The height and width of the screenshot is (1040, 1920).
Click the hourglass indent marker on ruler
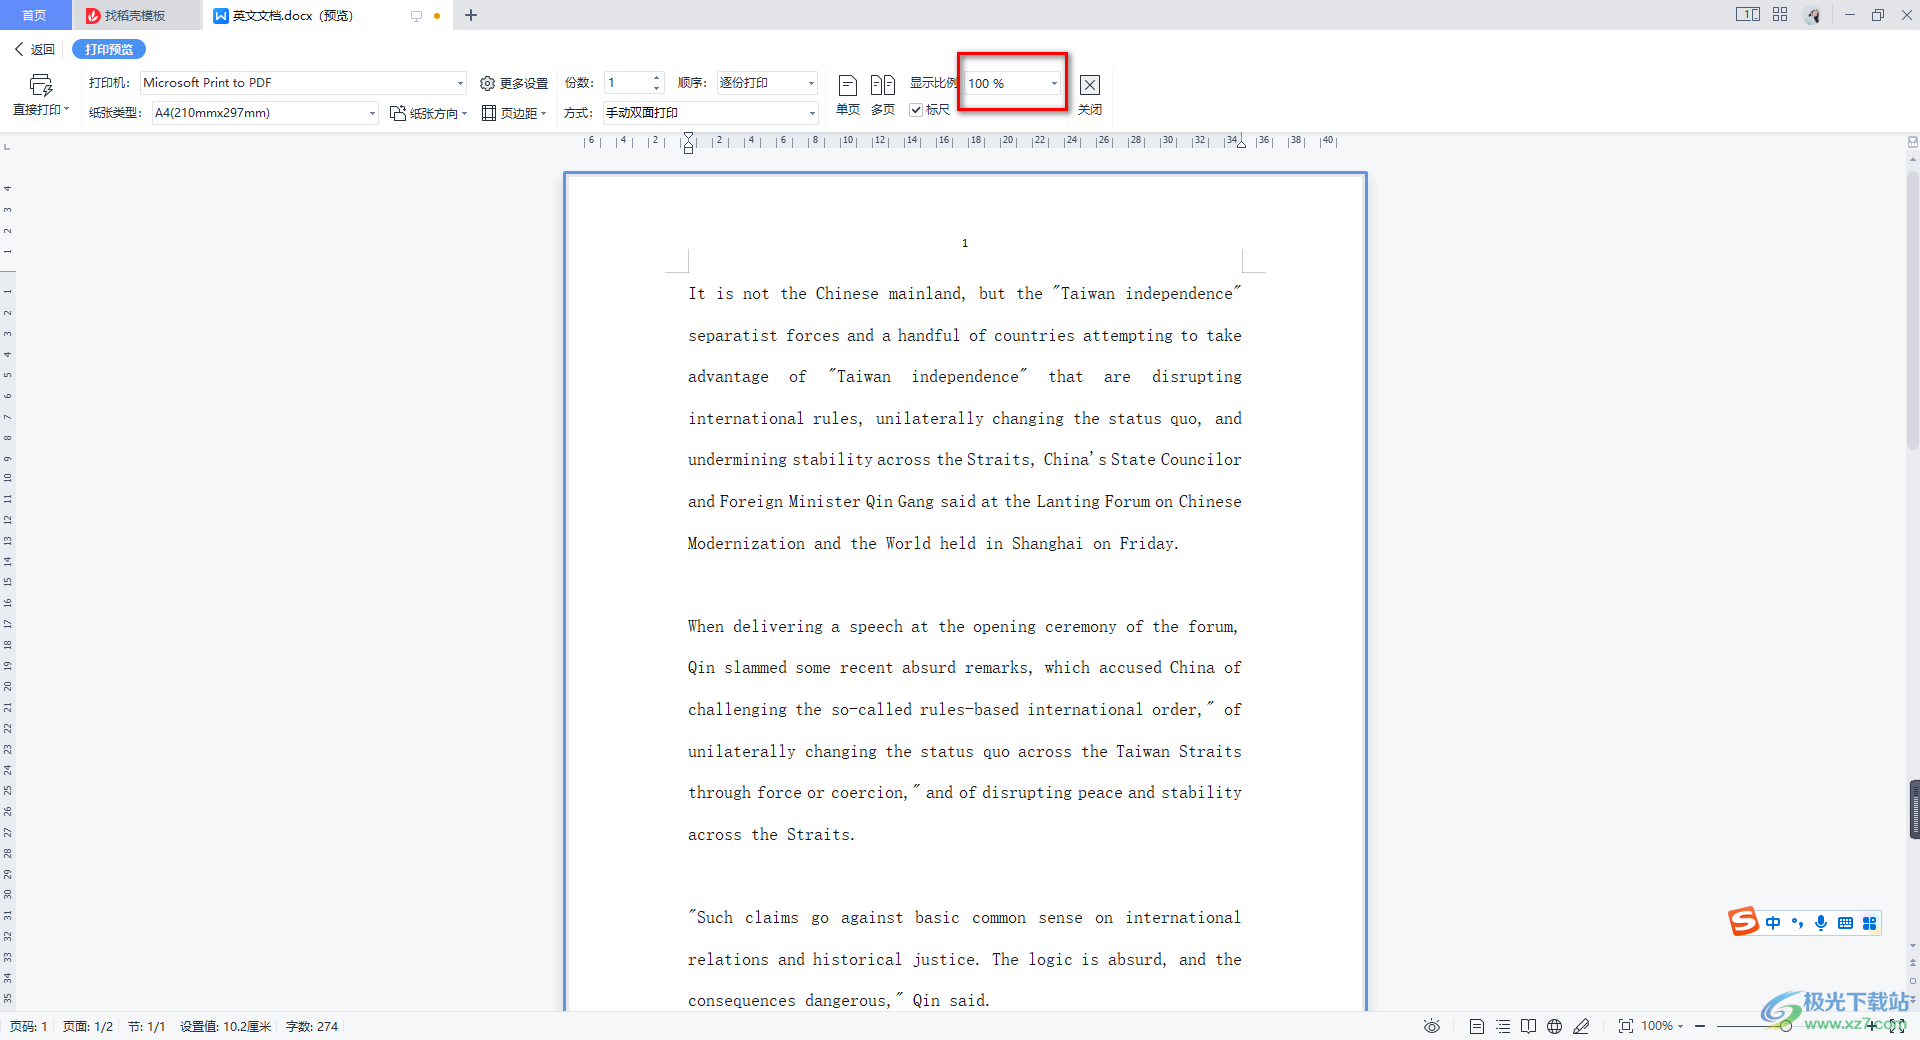coord(688,143)
